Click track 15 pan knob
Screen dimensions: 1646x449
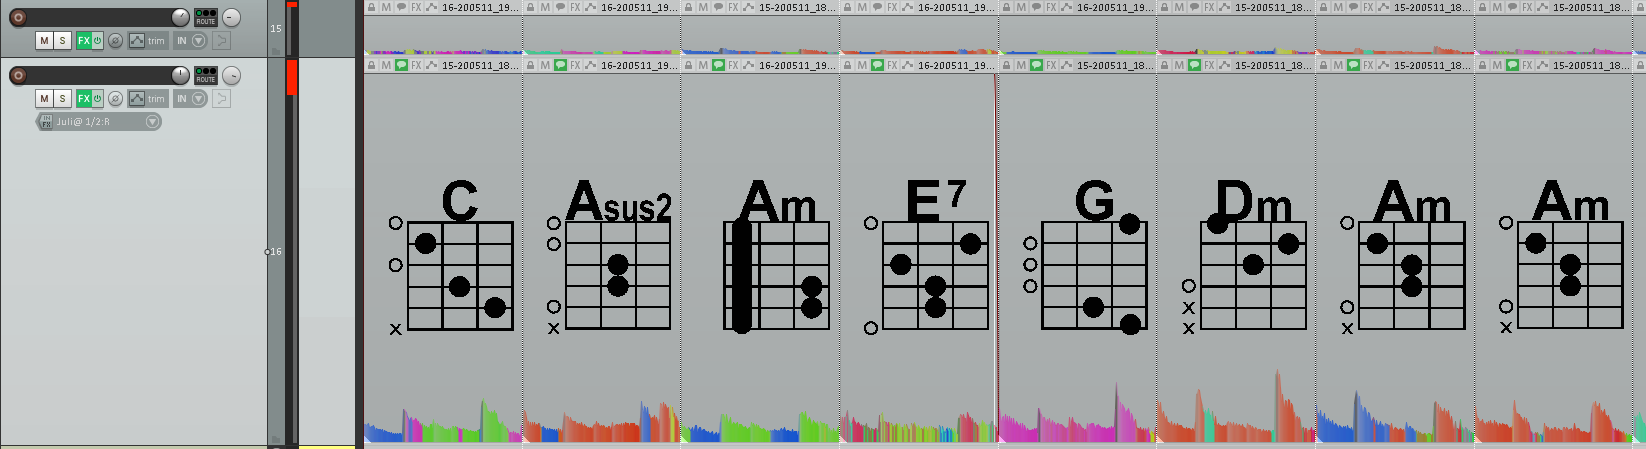[231, 18]
